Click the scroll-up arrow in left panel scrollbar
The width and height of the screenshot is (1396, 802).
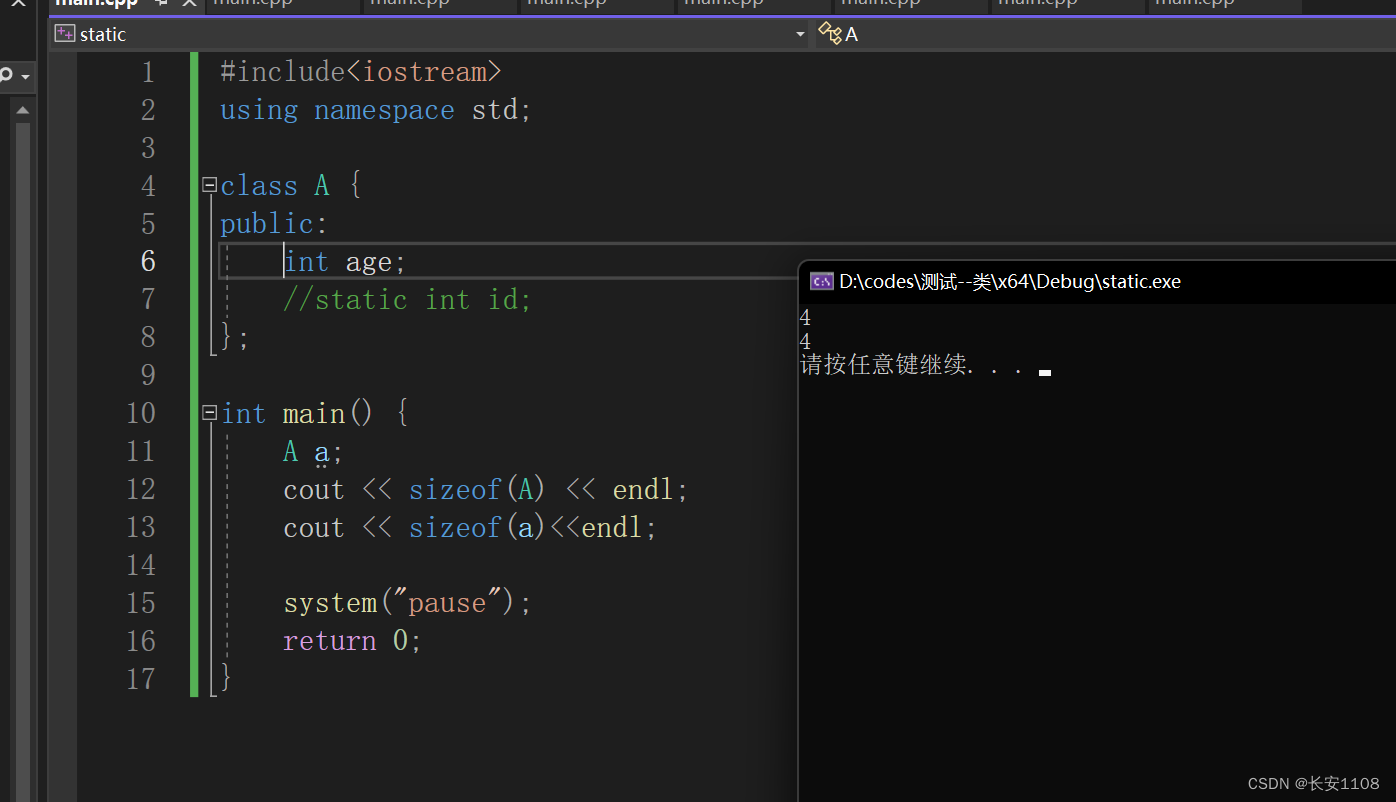coord(23,109)
